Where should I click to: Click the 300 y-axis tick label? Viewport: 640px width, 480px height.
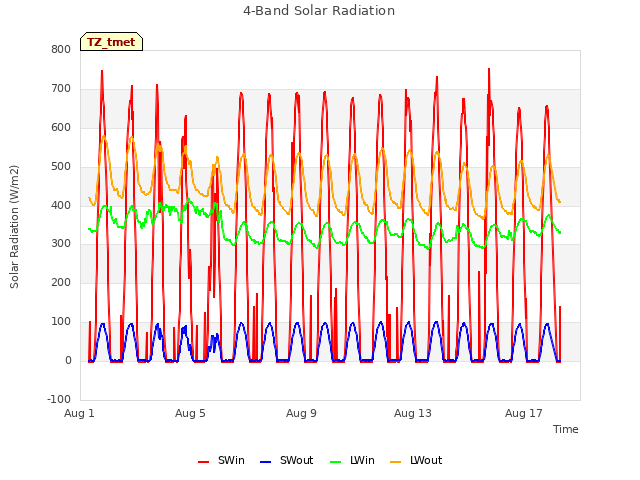tap(61, 244)
